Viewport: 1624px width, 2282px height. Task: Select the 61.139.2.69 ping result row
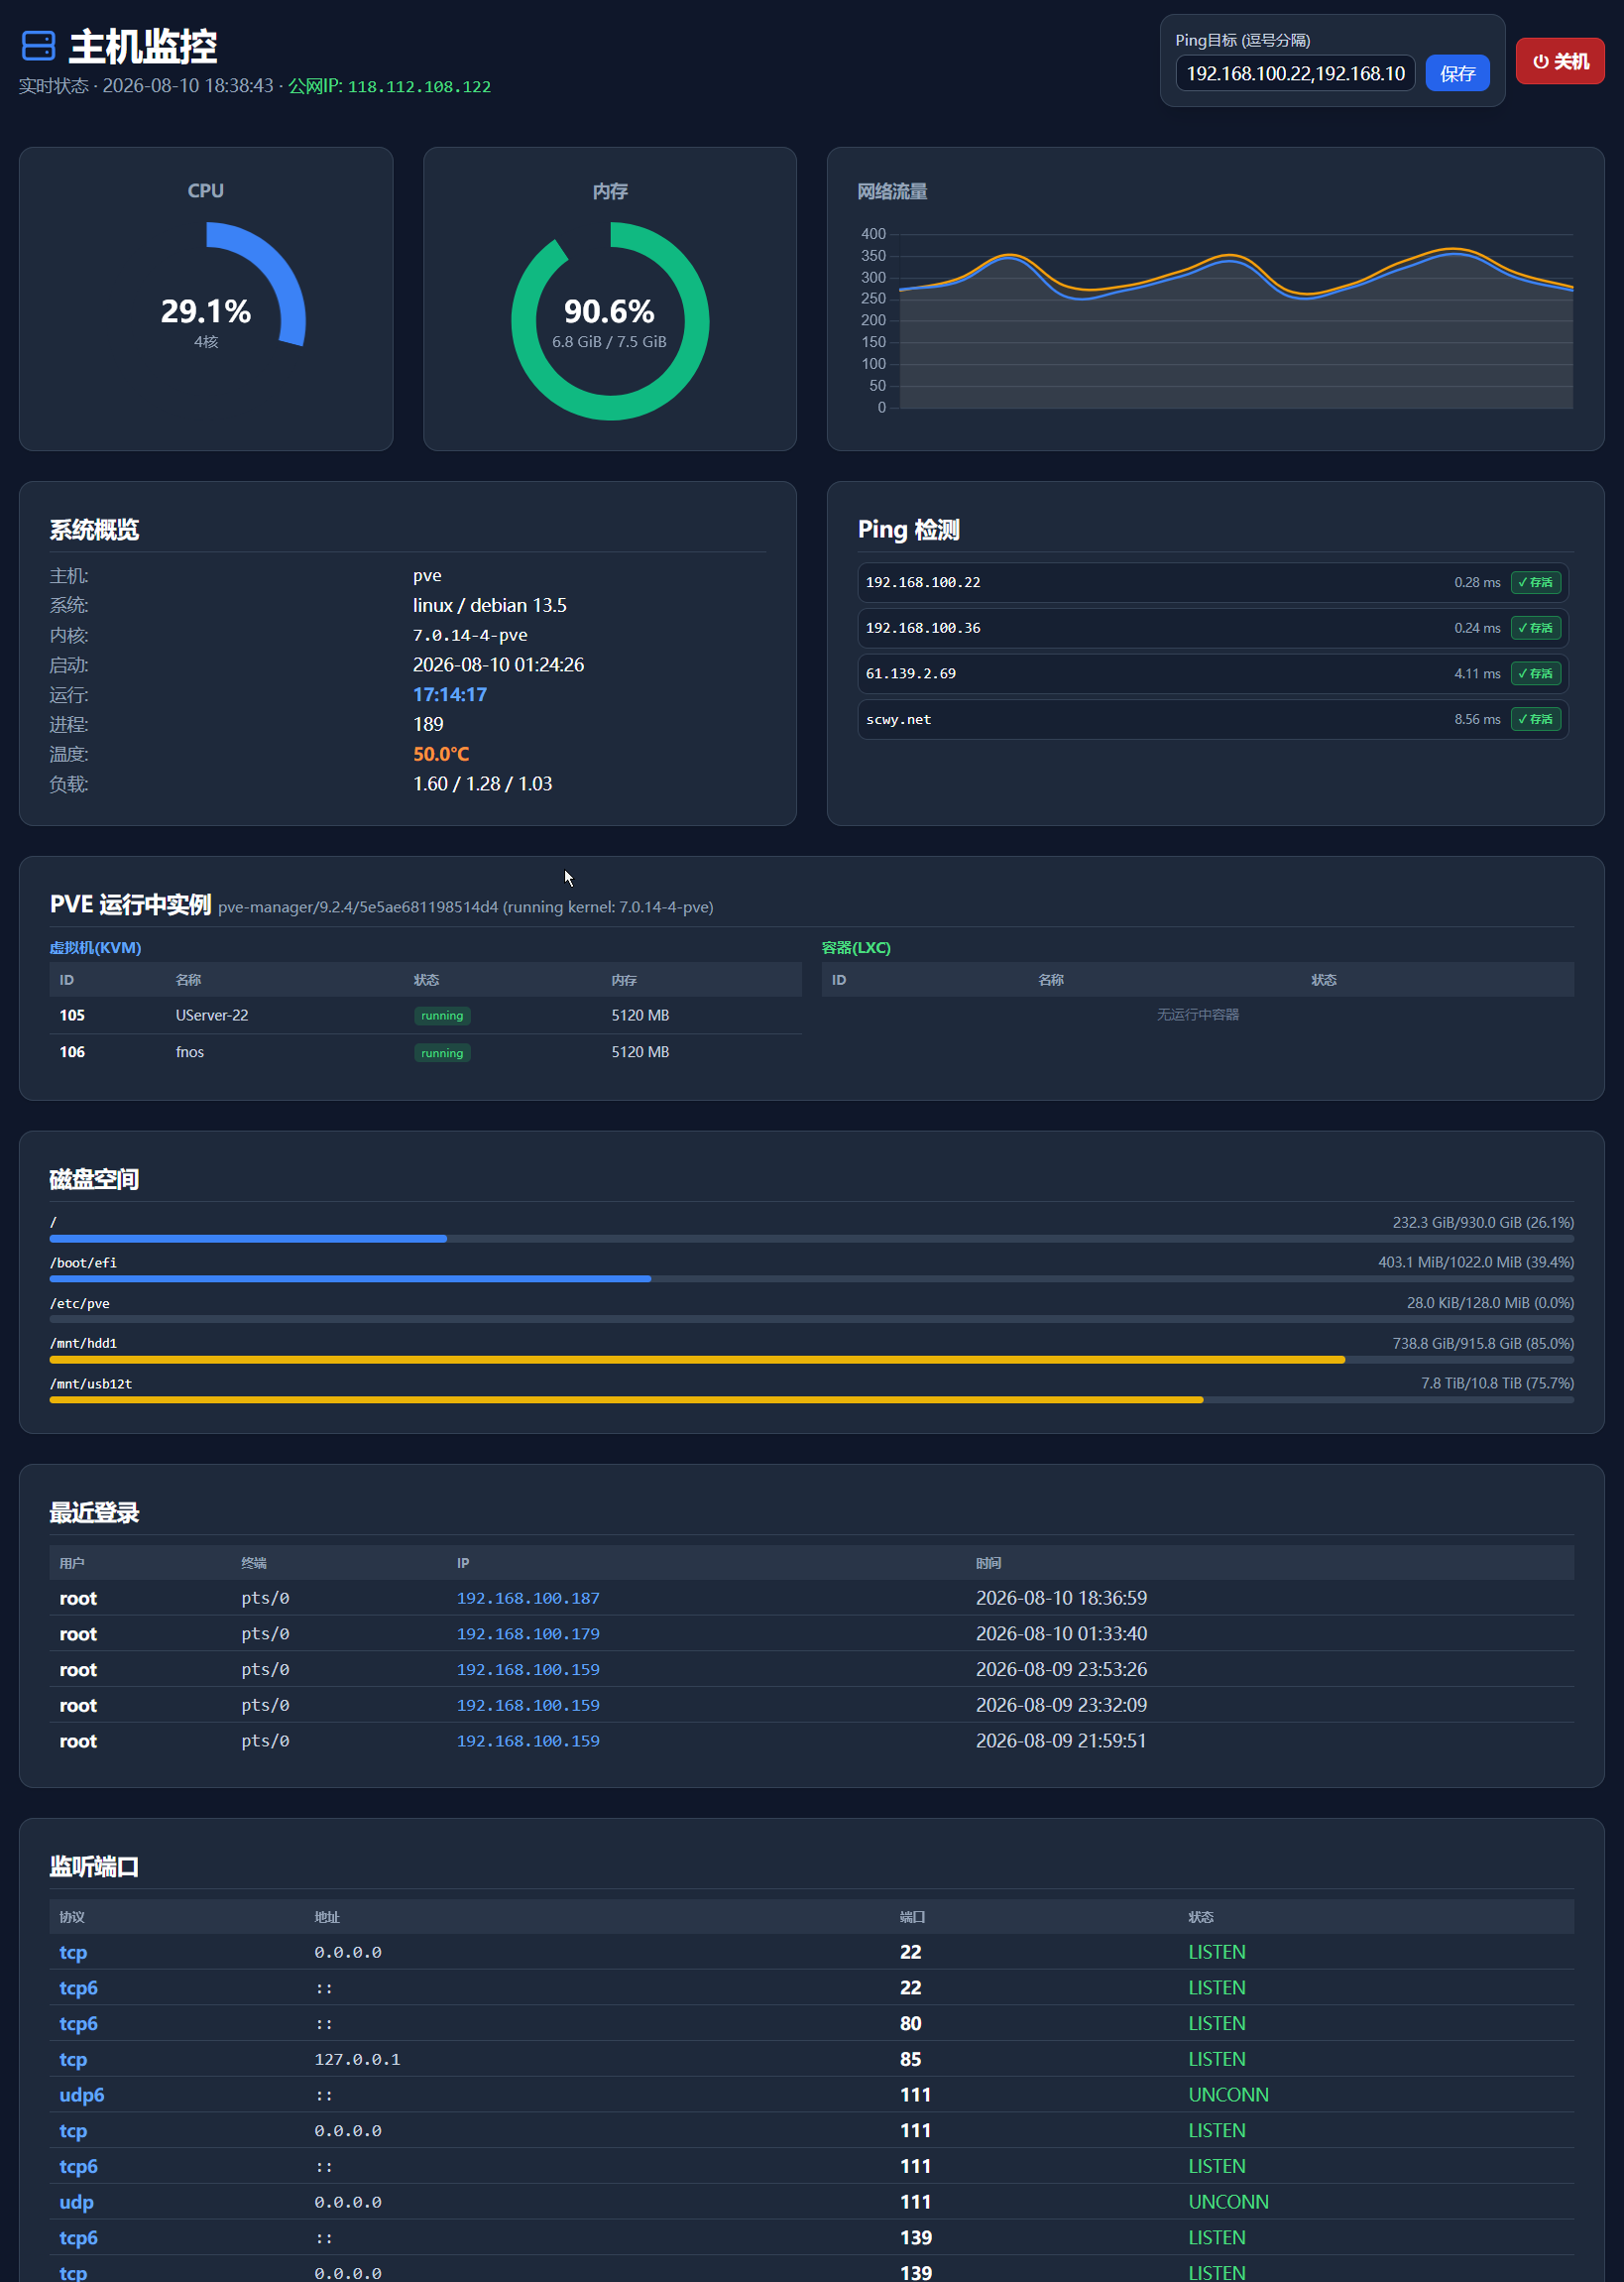1213,674
